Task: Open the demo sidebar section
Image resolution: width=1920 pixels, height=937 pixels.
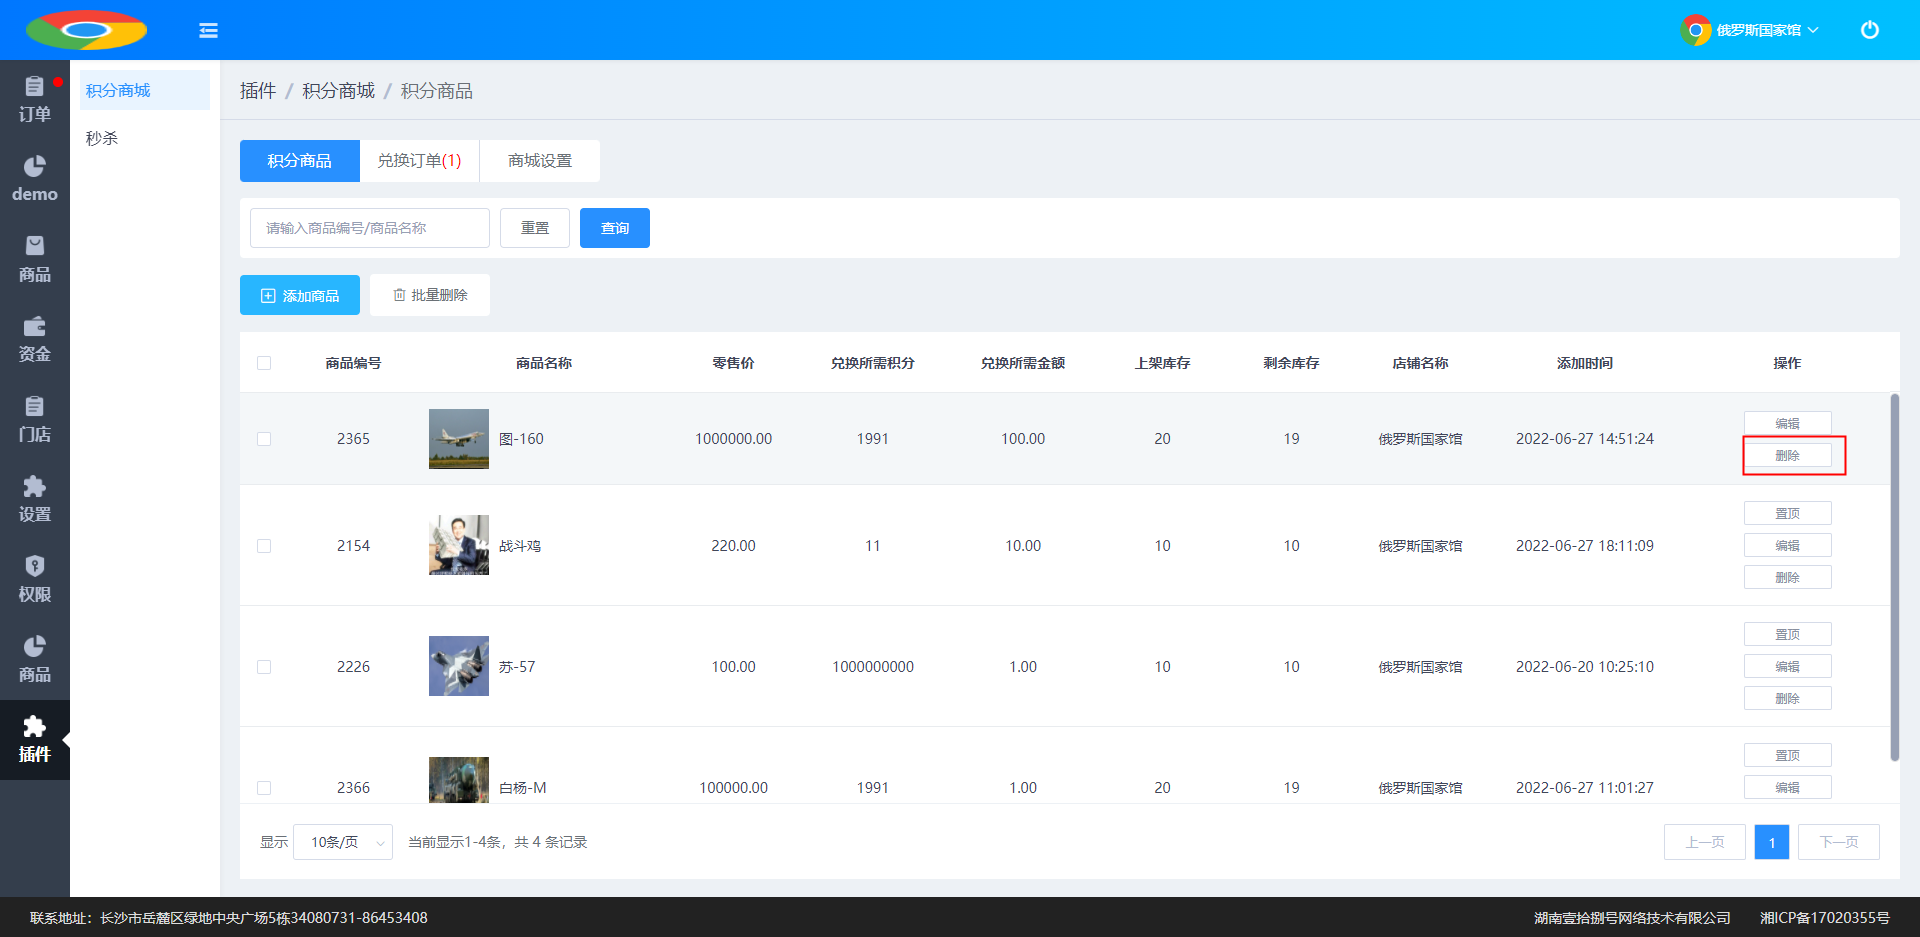Action: (35, 180)
